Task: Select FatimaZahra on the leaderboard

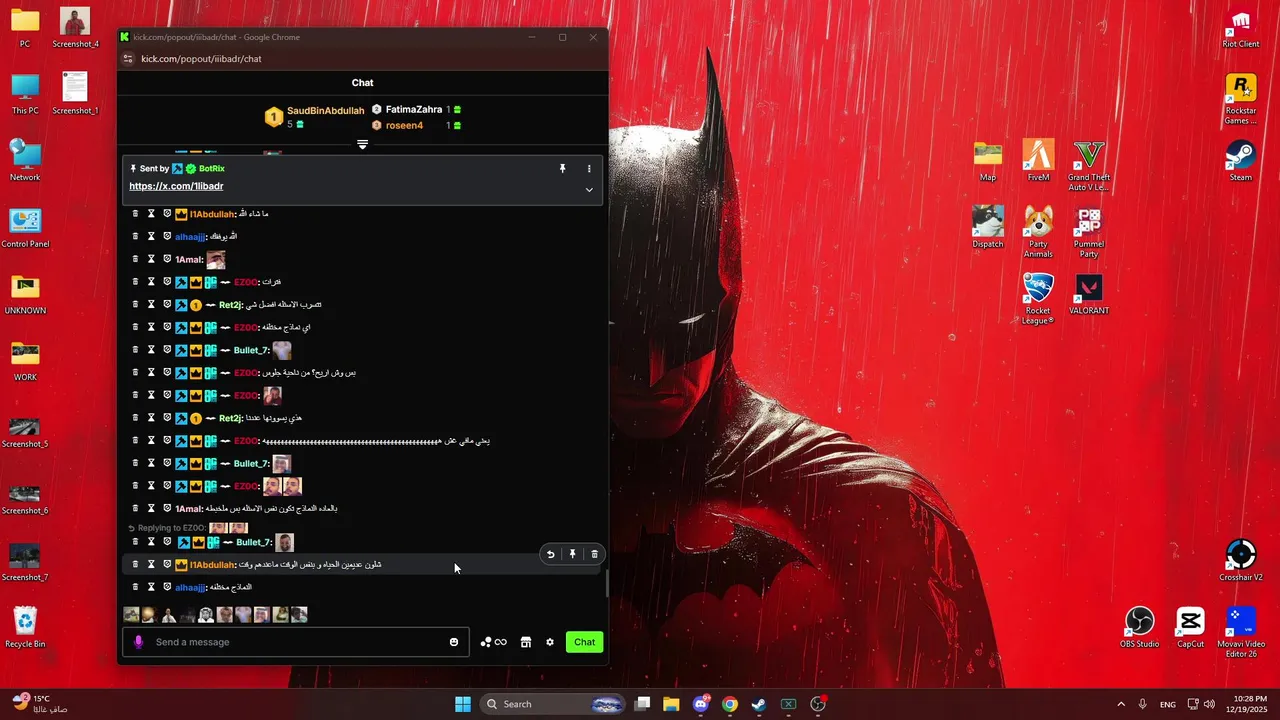Action: pyautogui.click(x=414, y=110)
